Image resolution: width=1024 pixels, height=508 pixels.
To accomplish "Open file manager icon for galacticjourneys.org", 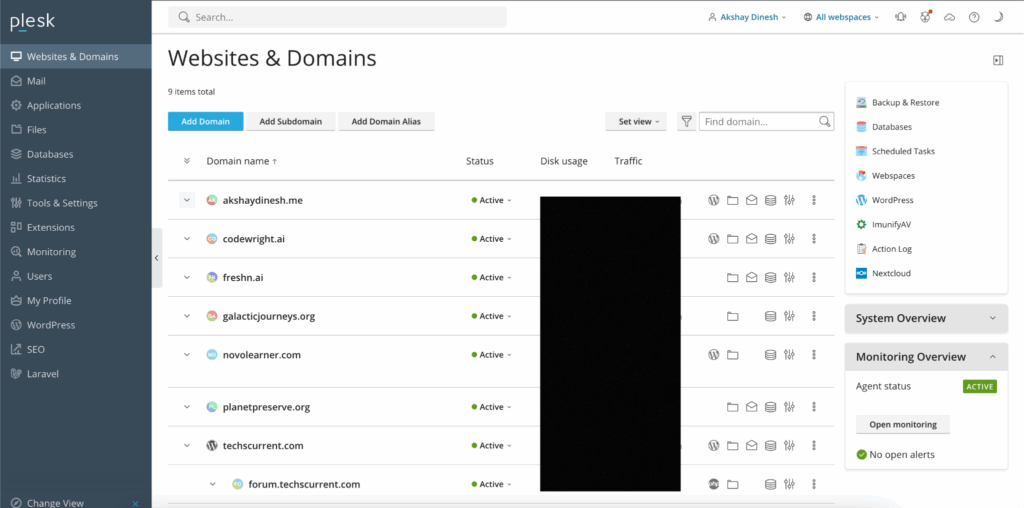I will (x=733, y=316).
